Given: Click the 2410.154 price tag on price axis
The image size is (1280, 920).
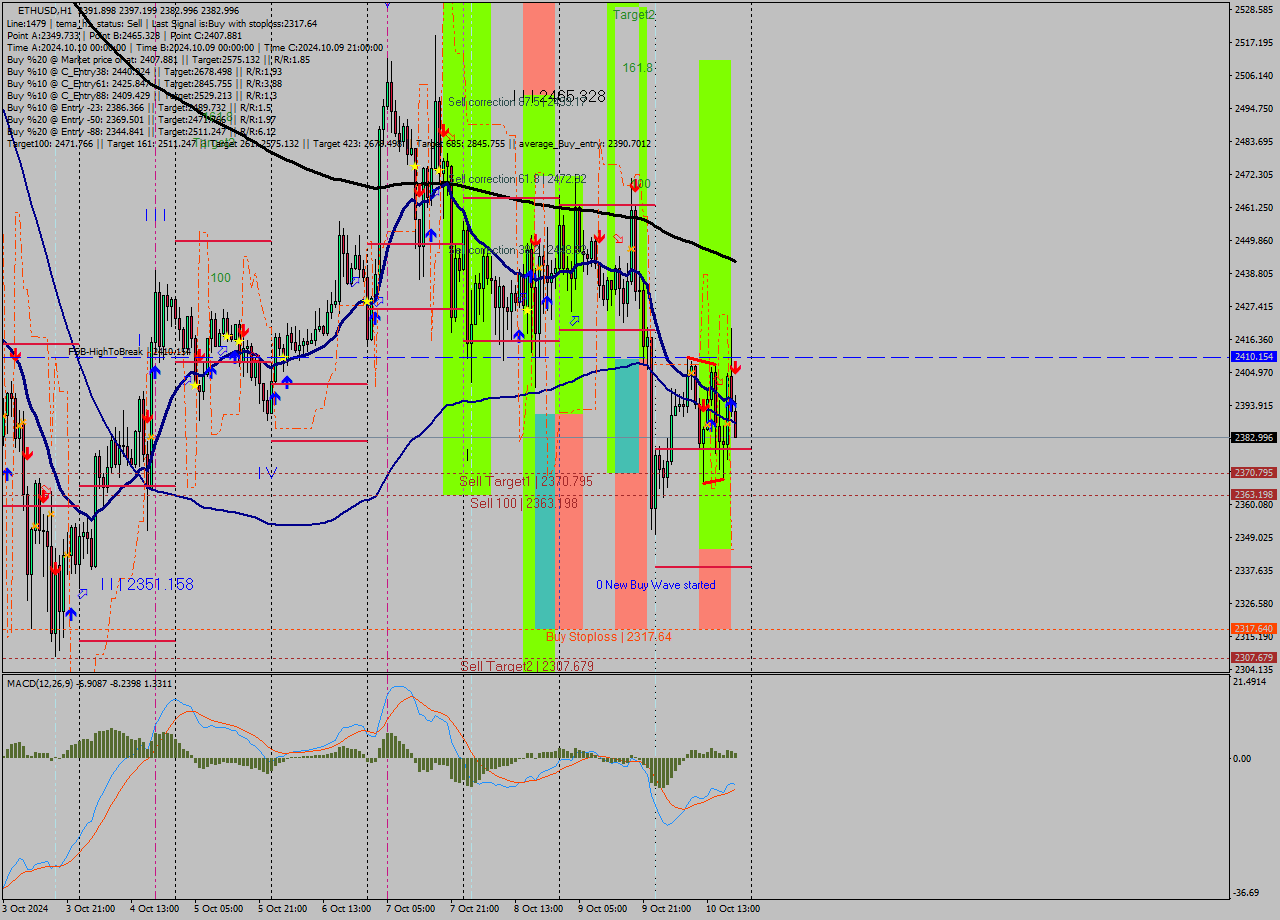Looking at the screenshot, I should click(x=1254, y=357).
